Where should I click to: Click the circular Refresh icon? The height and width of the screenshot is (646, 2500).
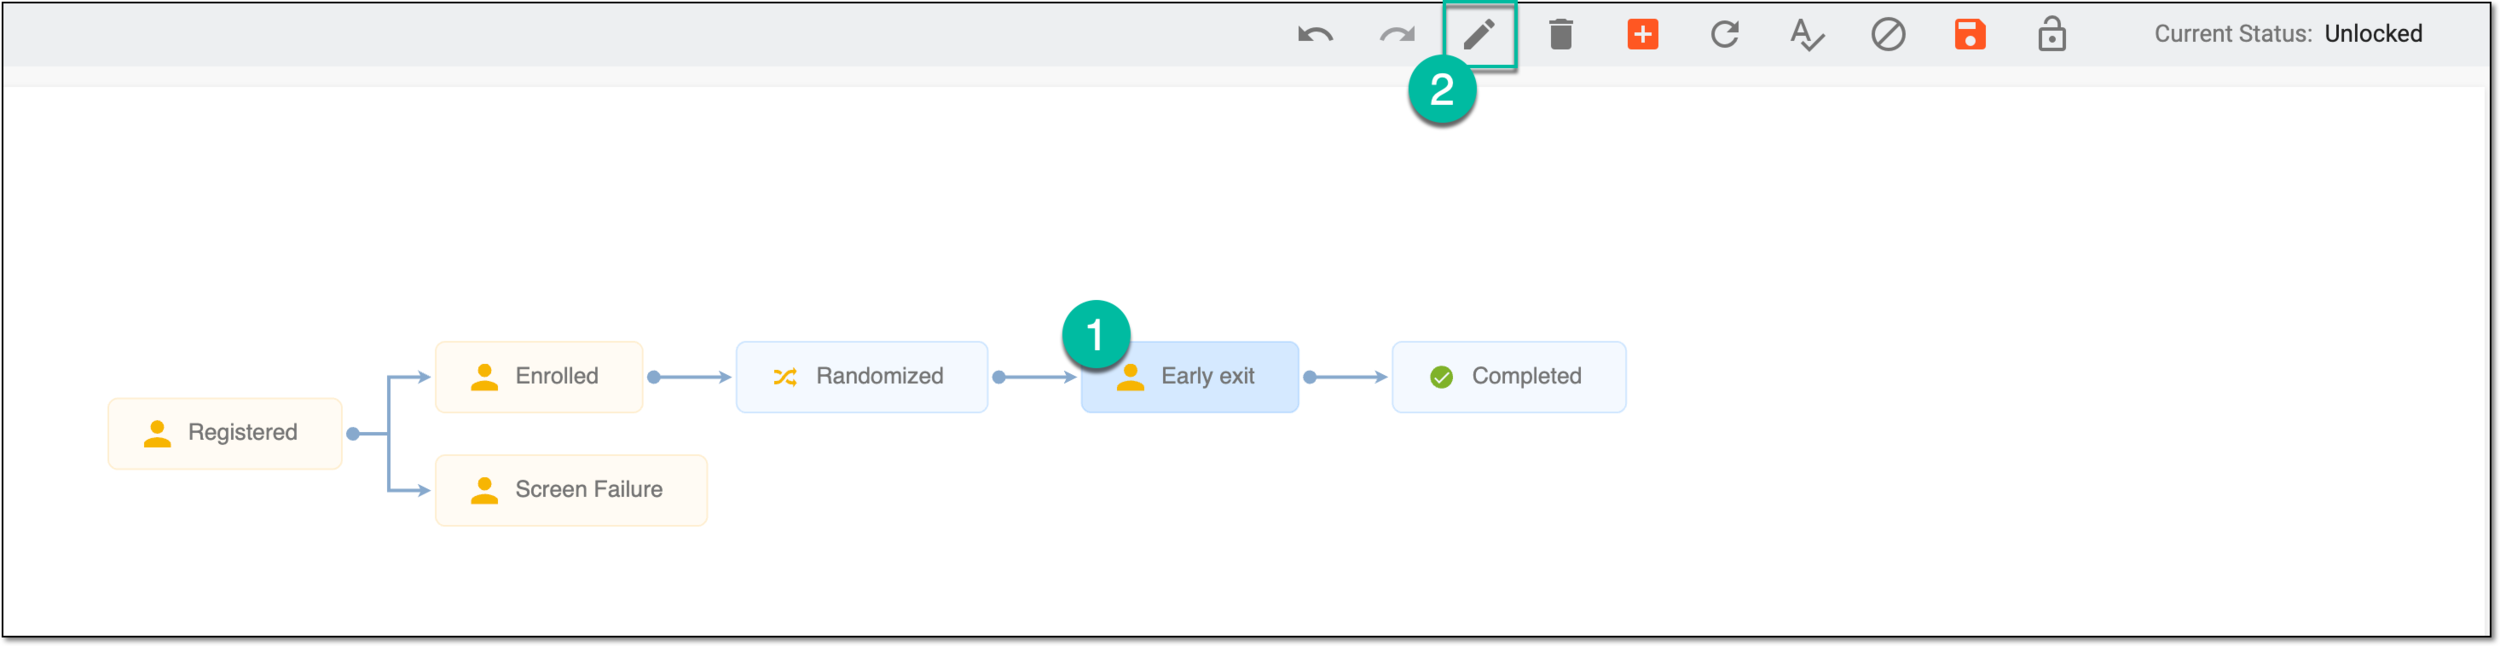pyautogui.click(x=1725, y=34)
